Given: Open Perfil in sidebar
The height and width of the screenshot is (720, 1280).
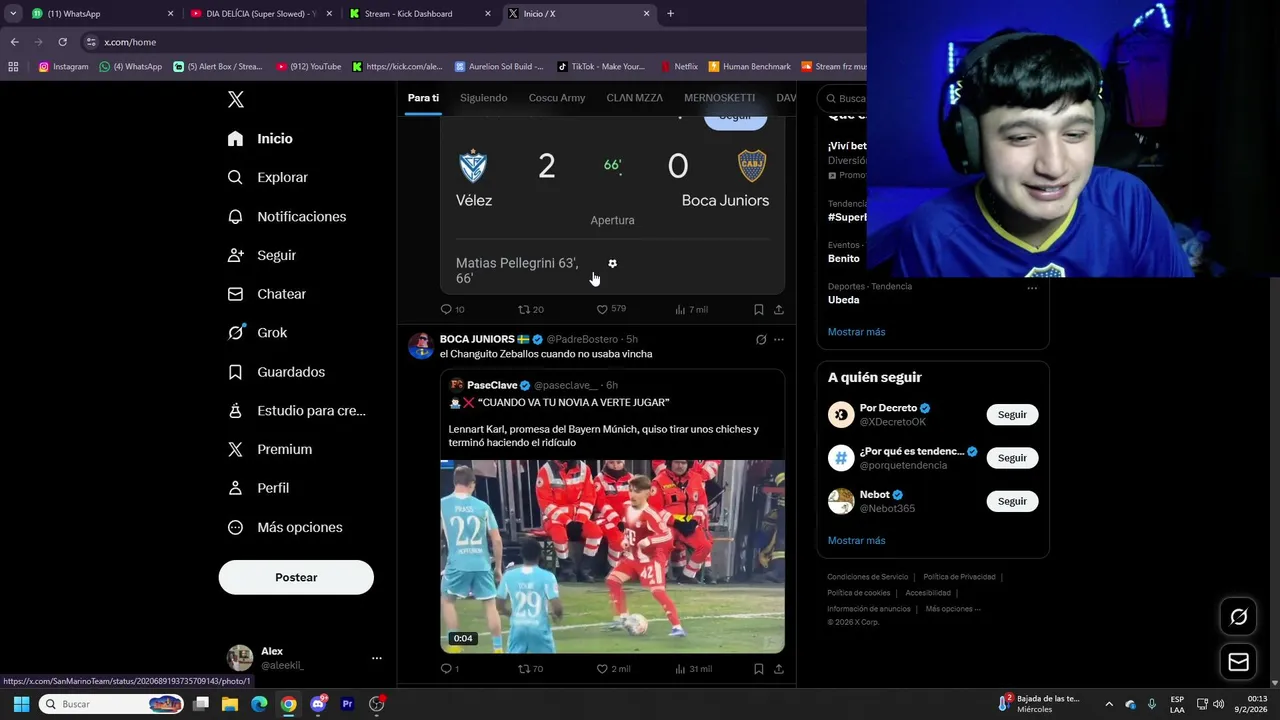Looking at the screenshot, I should [259, 488].
